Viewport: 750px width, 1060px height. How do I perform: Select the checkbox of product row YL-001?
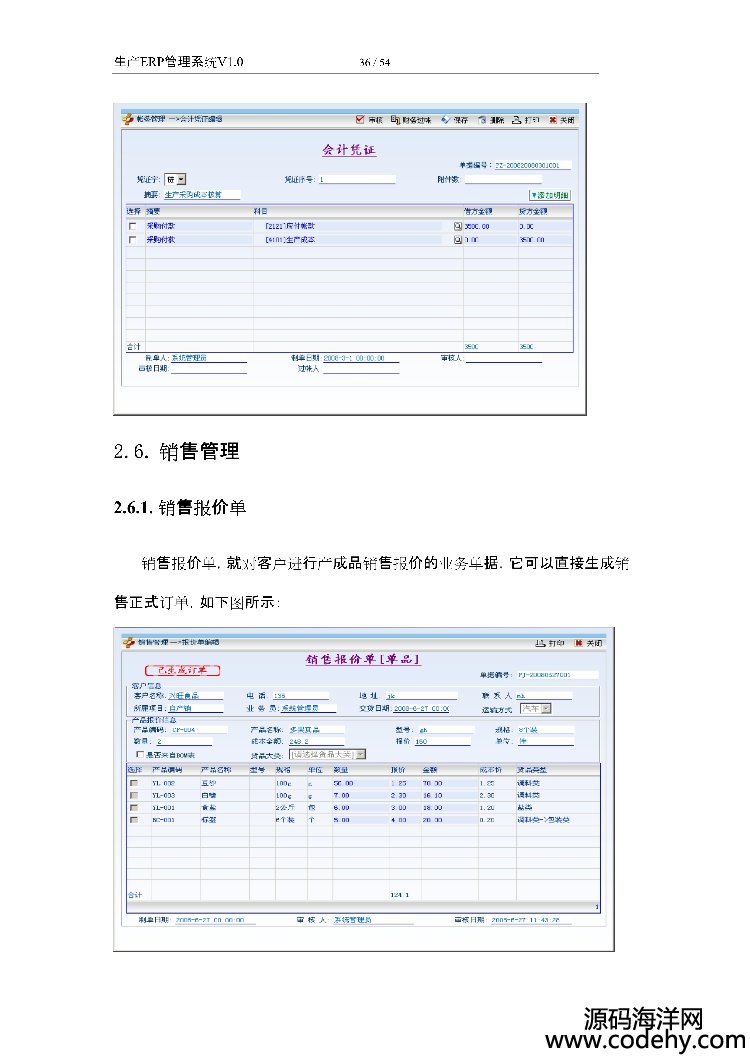(134, 808)
